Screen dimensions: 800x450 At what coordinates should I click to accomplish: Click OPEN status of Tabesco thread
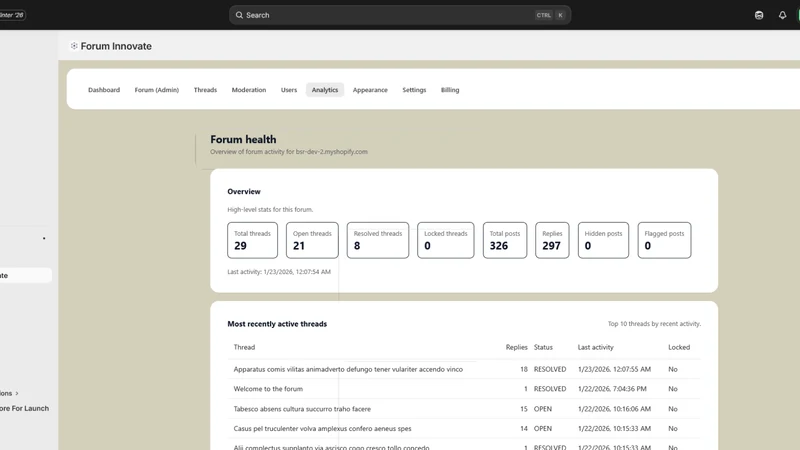click(543, 409)
